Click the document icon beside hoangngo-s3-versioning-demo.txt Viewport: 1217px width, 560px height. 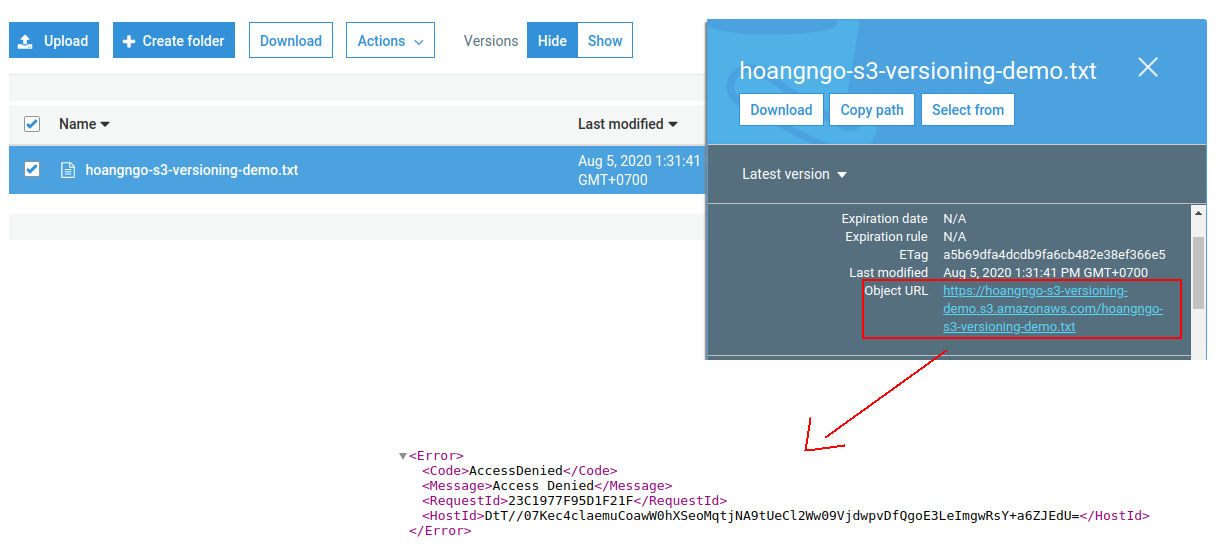[x=68, y=170]
